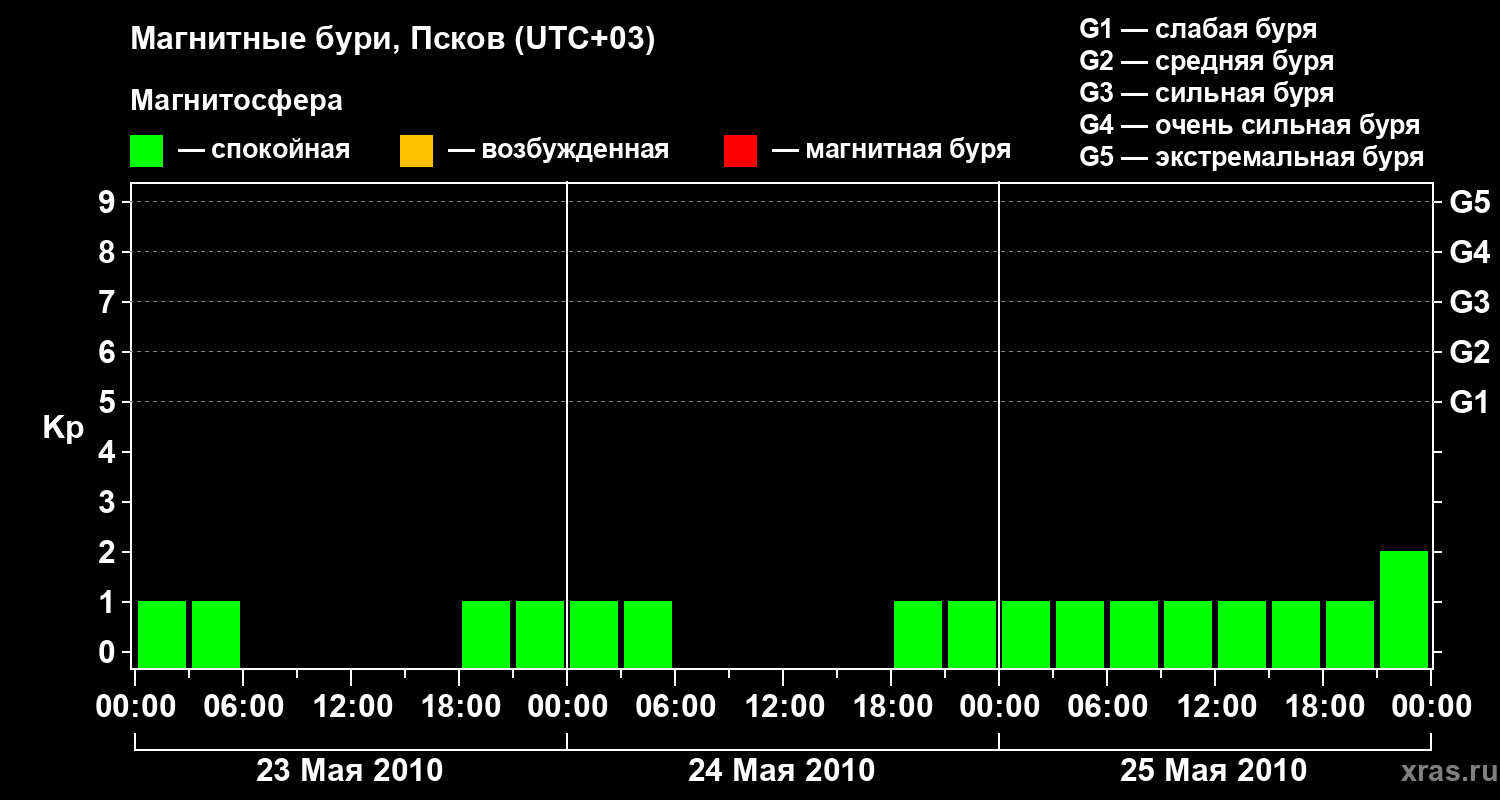Click the right-axis 'G1' label
The image size is (1500, 800).
click(x=1470, y=402)
